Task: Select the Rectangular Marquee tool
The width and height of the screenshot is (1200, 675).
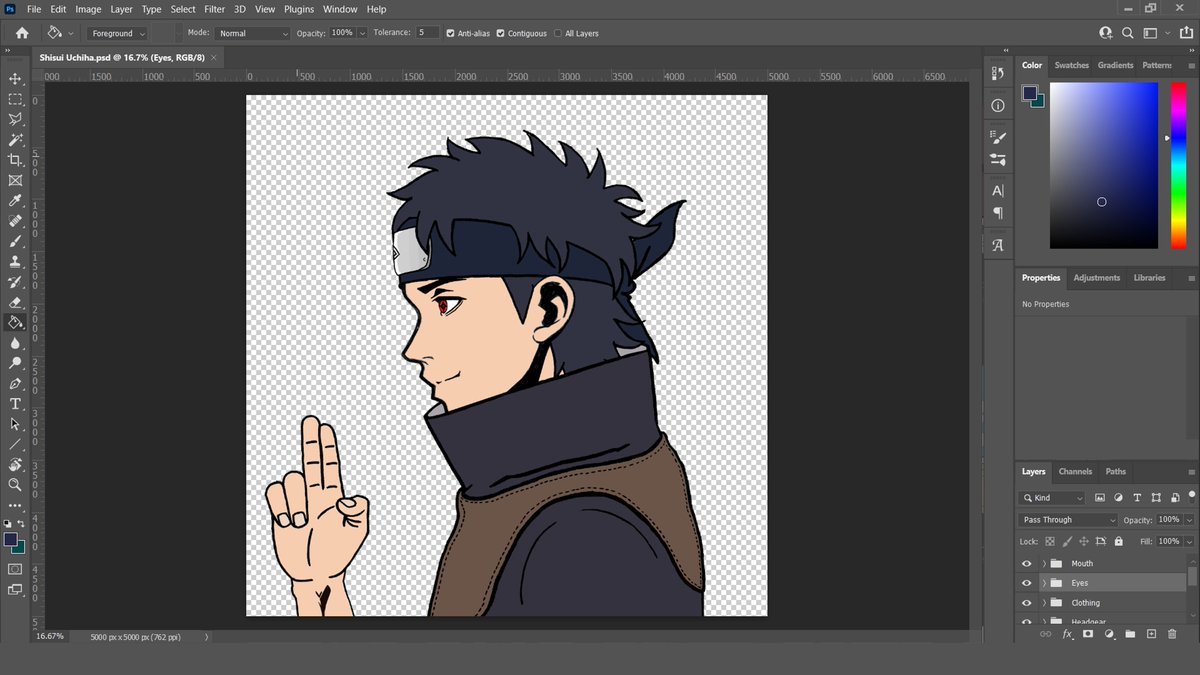Action: pyautogui.click(x=15, y=99)
